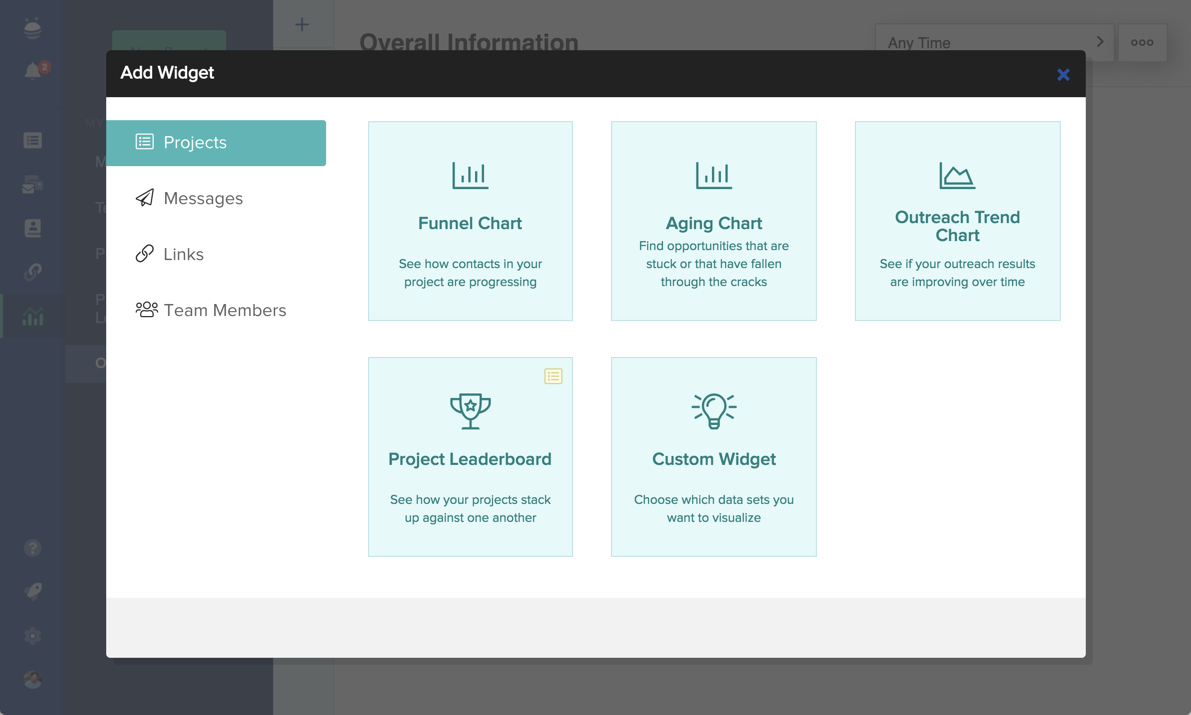The width and height of the screenshot is (1191, 715).
Task: Close the Add Widget dialog
Action: [1063, 75]
